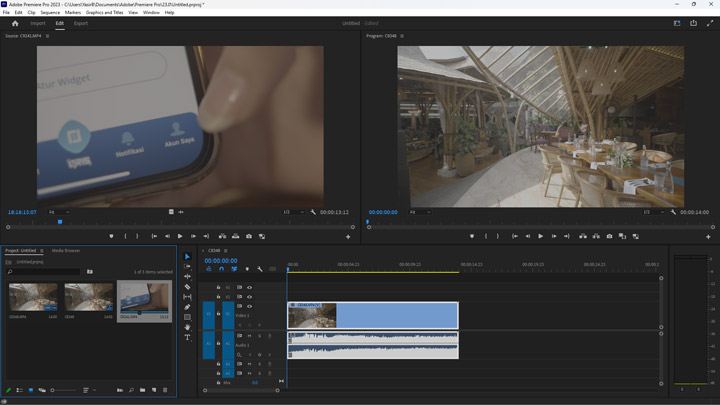
Task: Go to Home screen icon
Action: (x=15, y=23)
